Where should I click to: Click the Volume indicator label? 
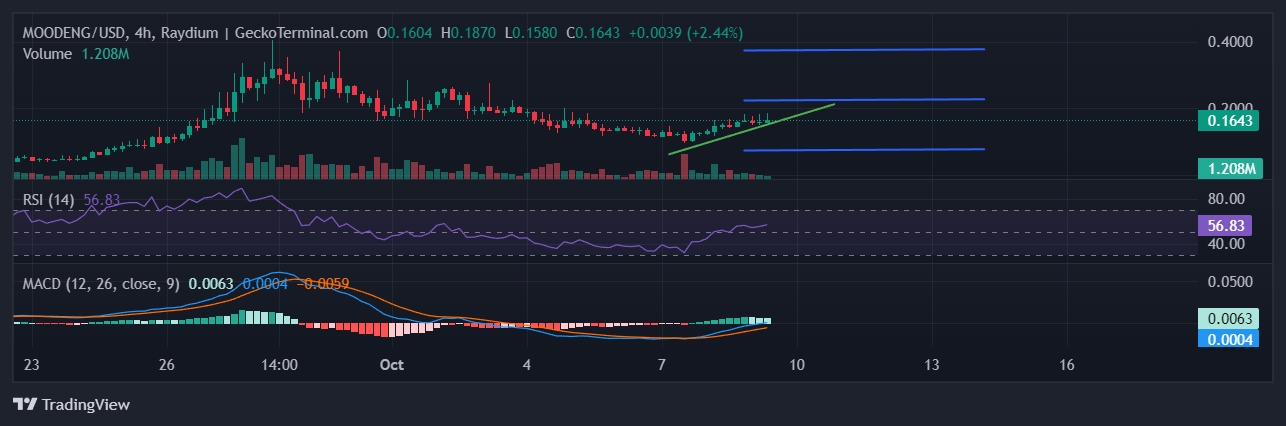pos(47,53)
